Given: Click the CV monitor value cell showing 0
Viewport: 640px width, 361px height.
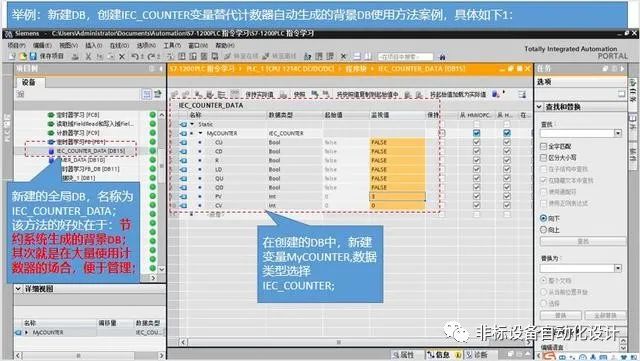Looking at the screenshot, I should tap(397, 205).
